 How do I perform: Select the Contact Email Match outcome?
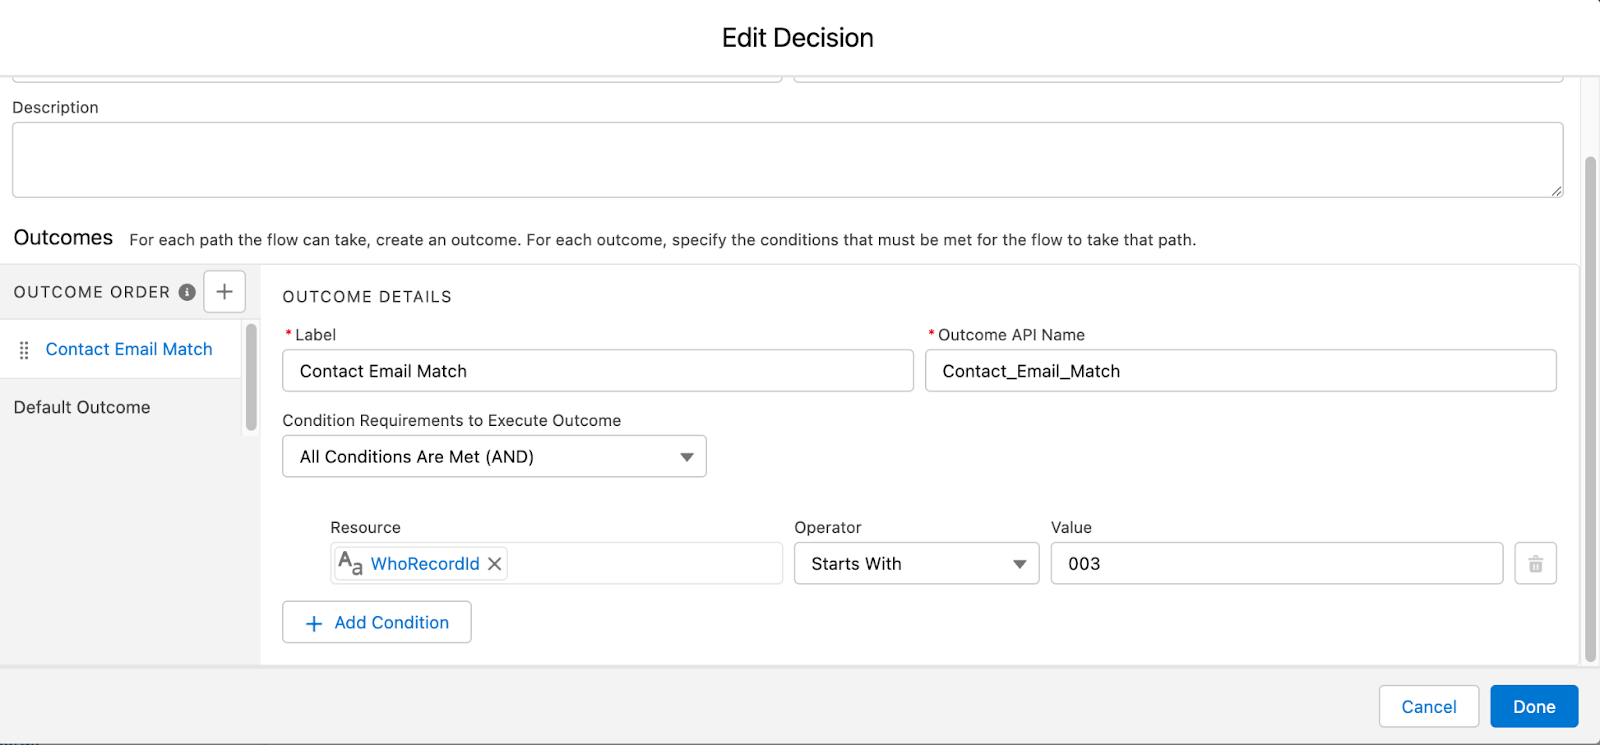coord(129,350)
